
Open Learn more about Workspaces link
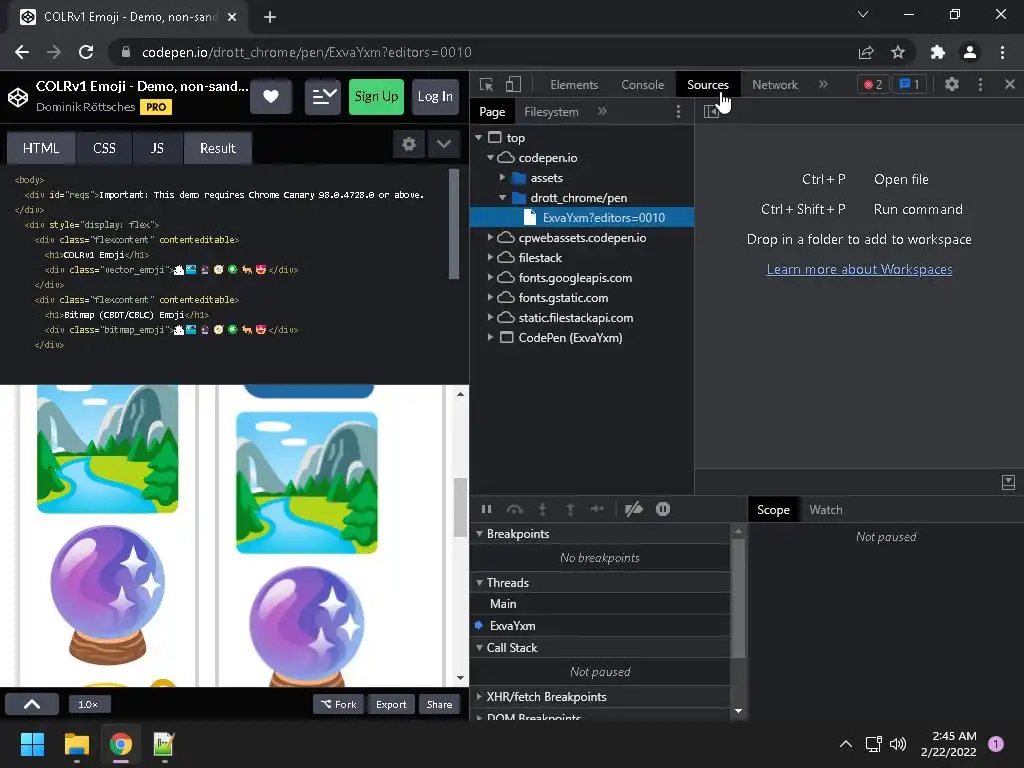click(859, 269)
